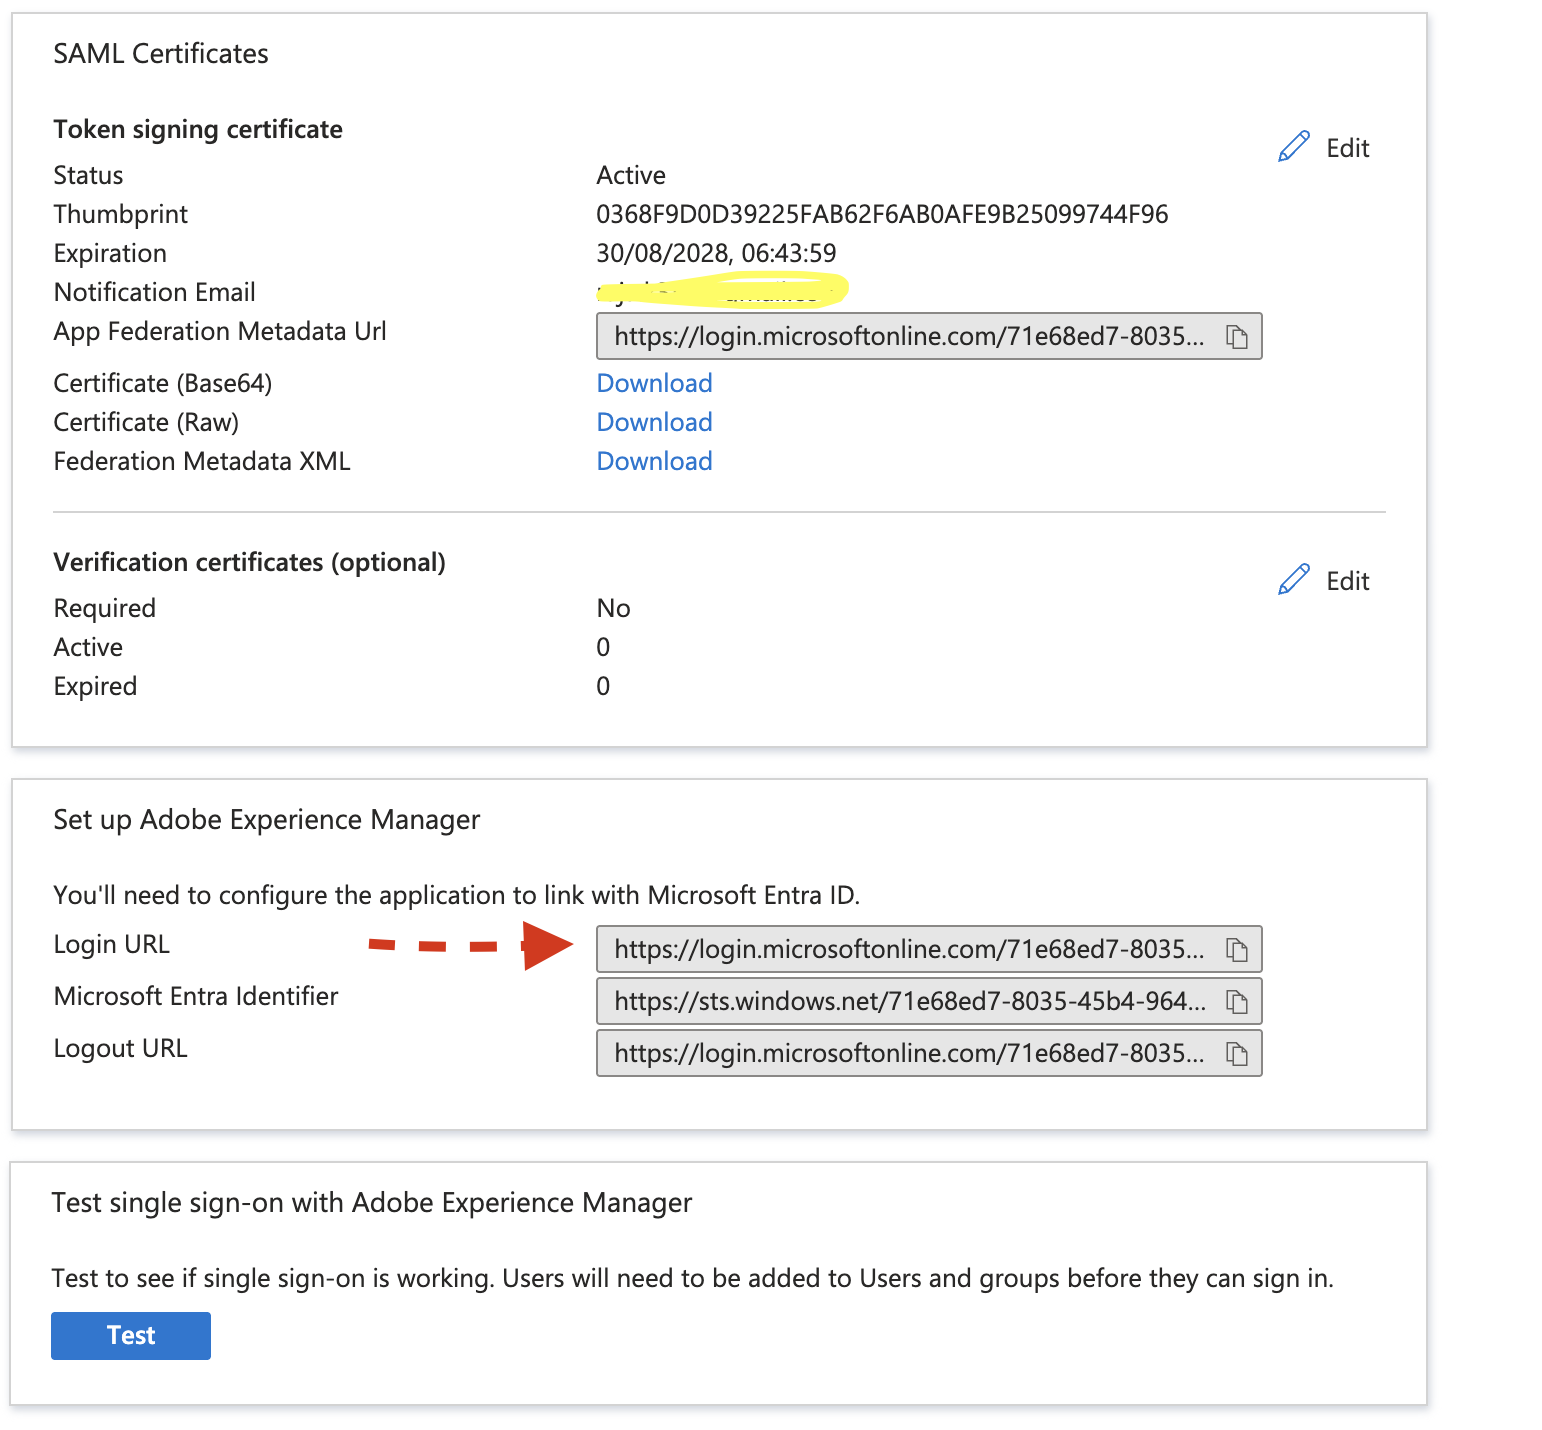Click the Federation Metadata XML label
Screen dimensions: 1542x1430
[x=202, y=461]
